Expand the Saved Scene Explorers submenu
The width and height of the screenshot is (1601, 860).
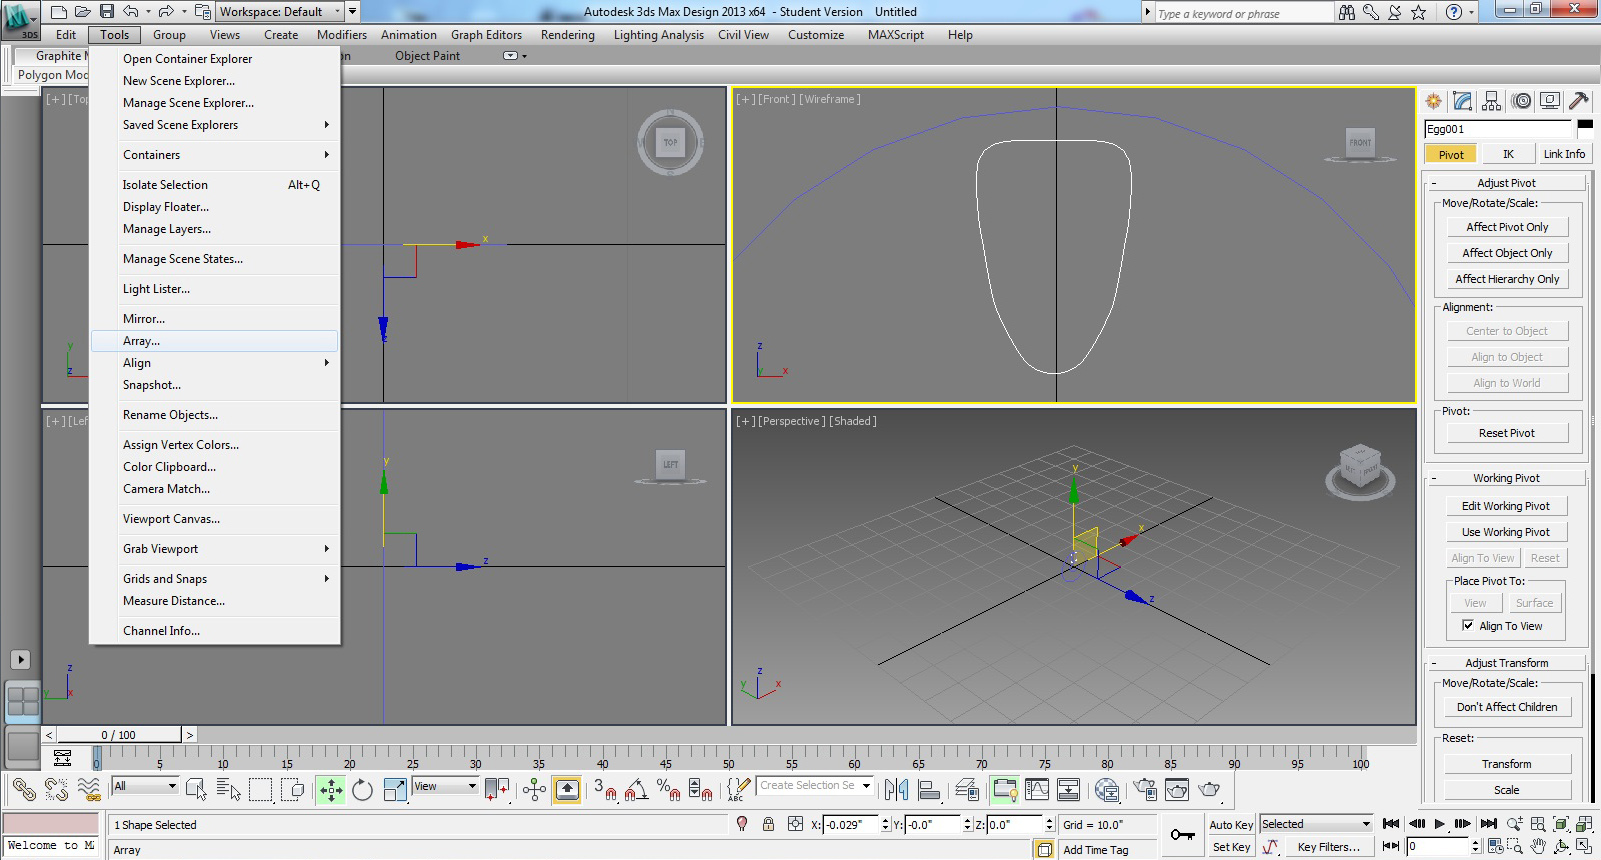[x=215, y=125]
